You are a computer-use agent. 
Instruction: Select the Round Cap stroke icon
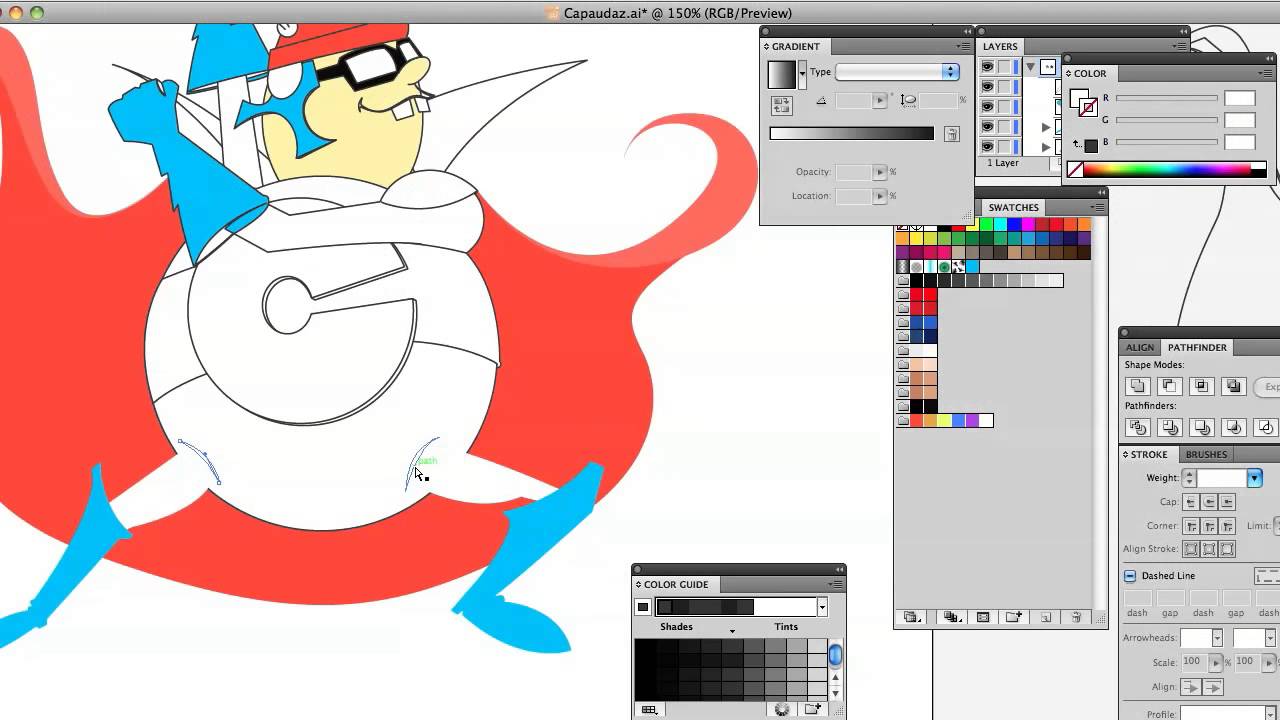(1209, 502)
